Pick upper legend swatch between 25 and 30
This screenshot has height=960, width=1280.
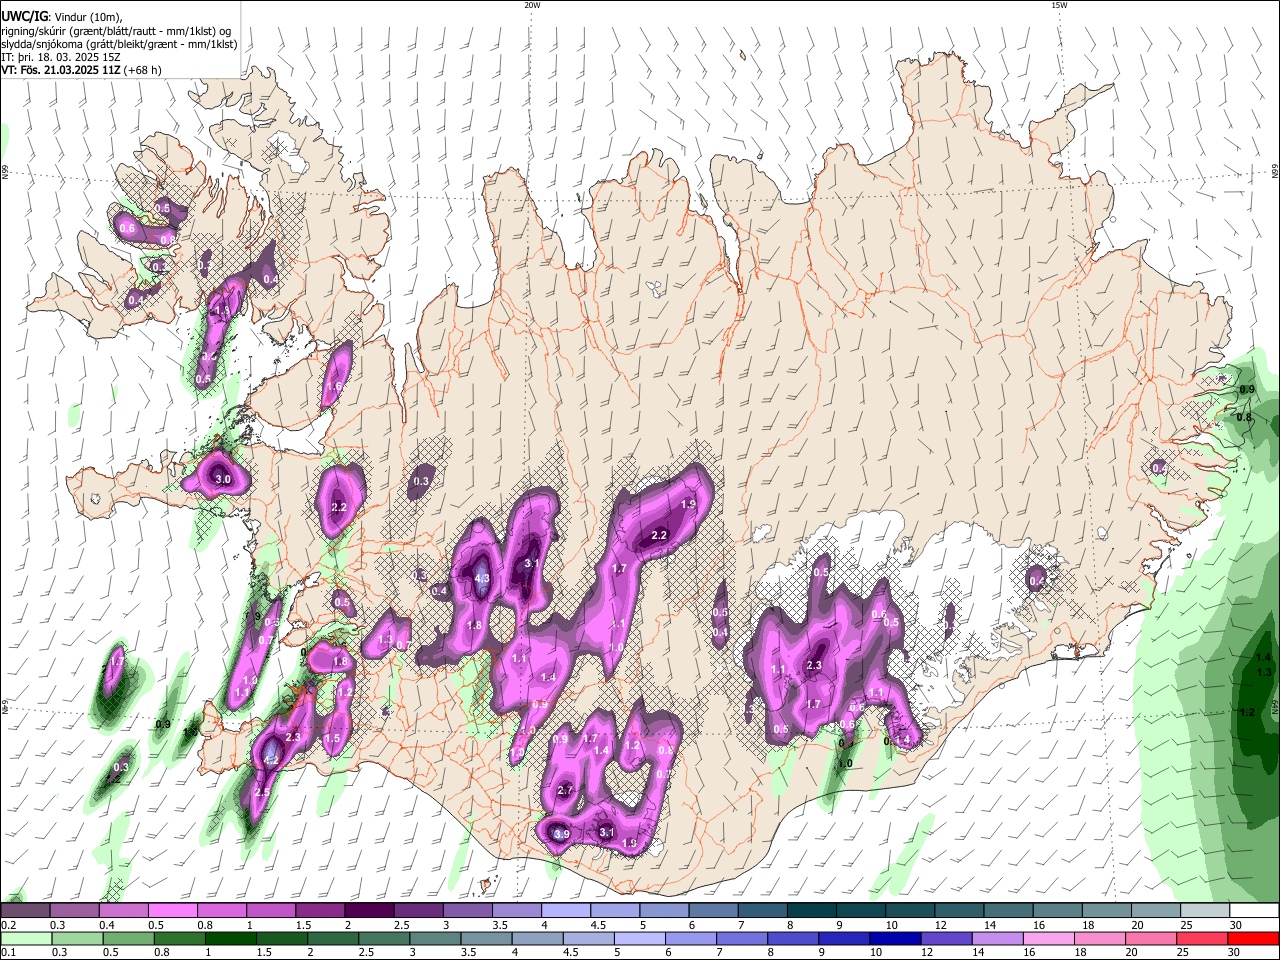coord(1204,910)
